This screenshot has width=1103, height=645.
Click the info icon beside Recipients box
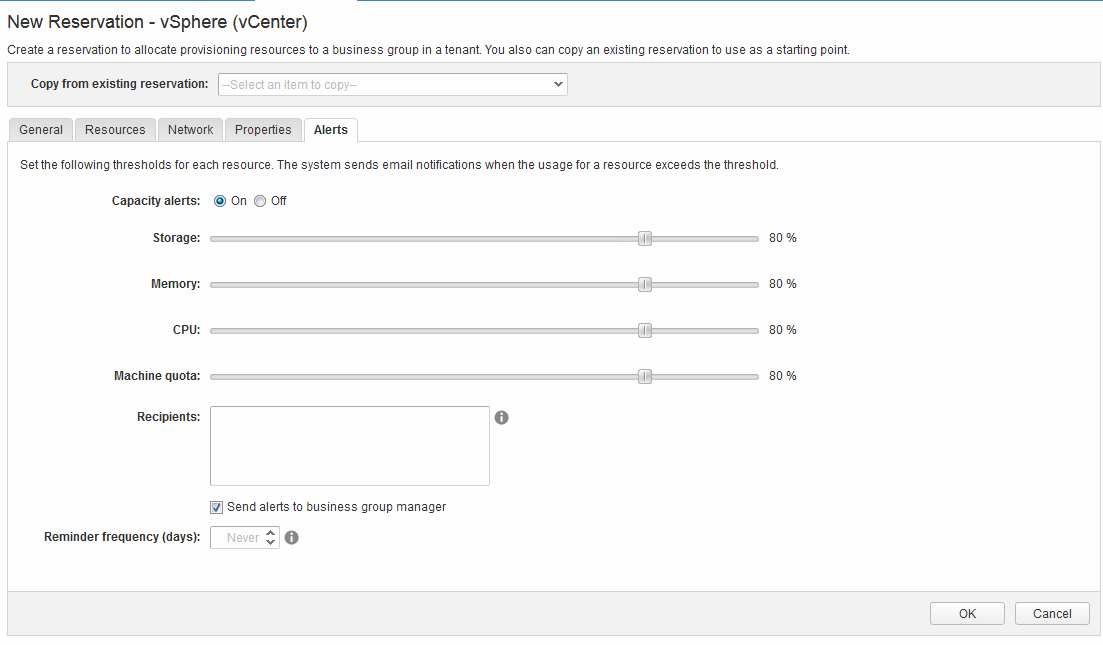[x=502, y=417]
